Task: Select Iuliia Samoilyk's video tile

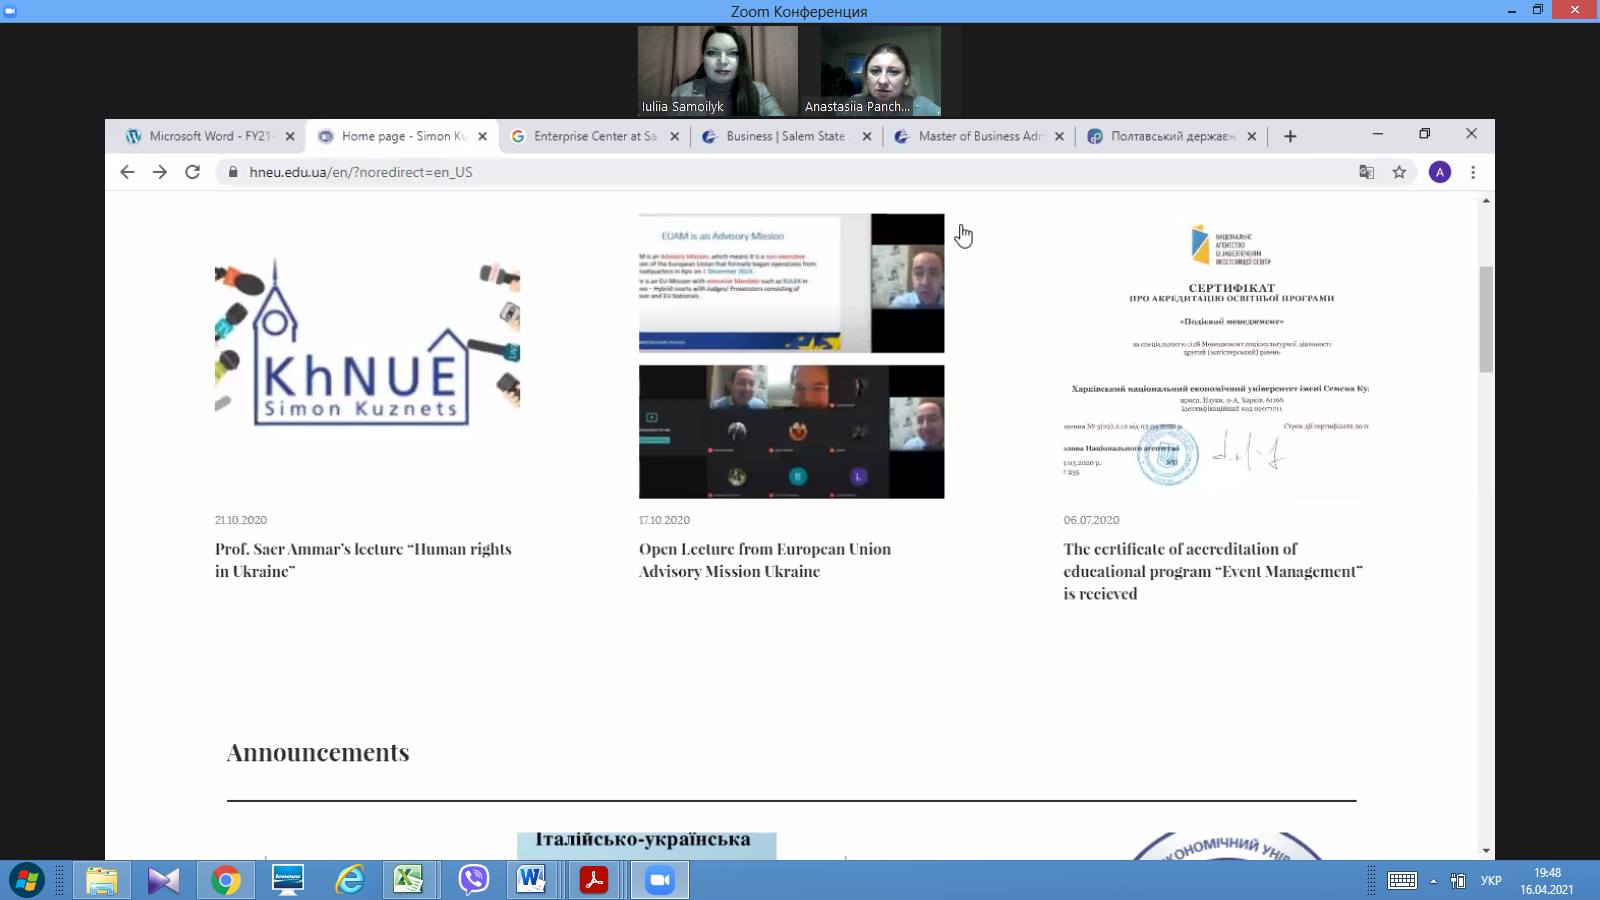Action: [x=718, y=71]
